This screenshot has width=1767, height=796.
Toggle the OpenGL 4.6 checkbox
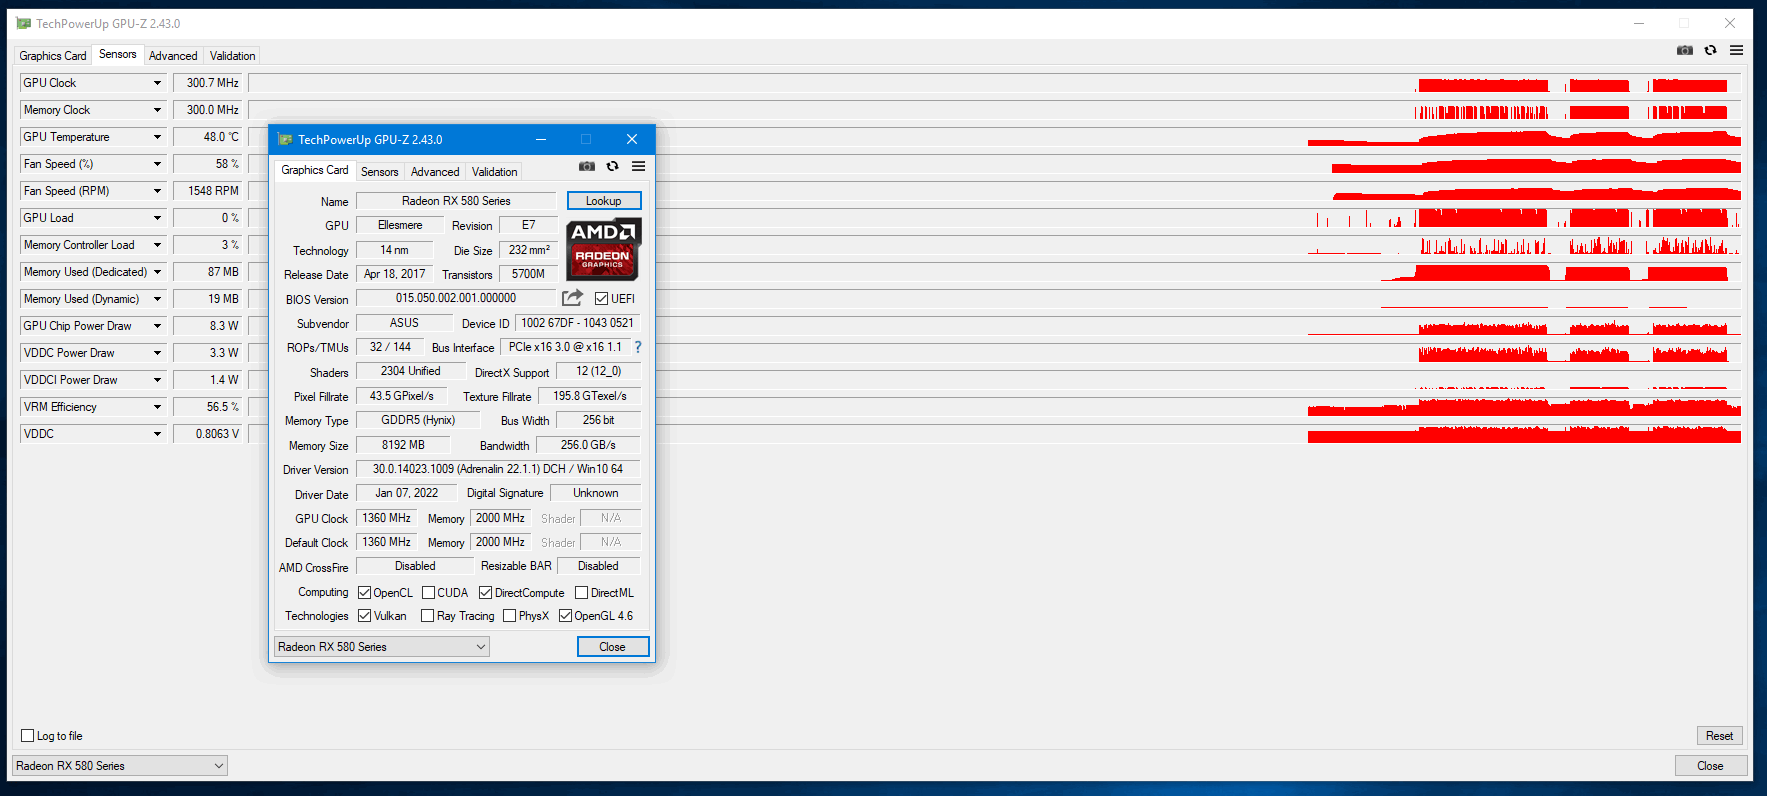pos(565,615)
